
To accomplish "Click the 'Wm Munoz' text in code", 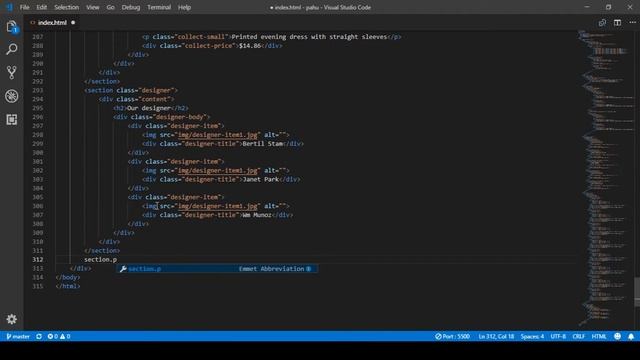I will click(x=257, y=215).
